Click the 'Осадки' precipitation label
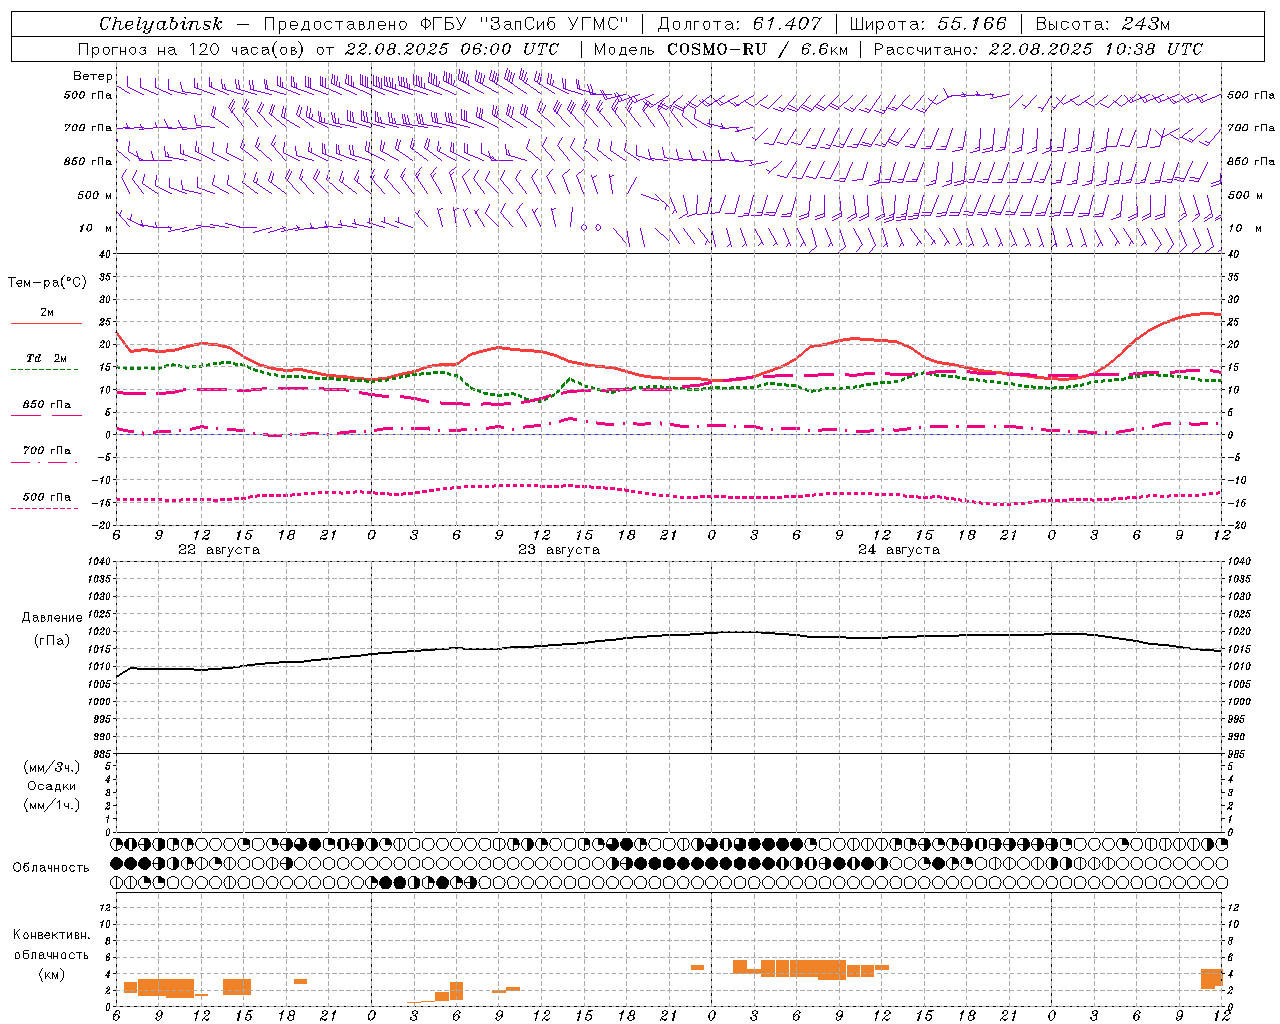The height and width of the screenshot is (1024, 1280). pyautogui.click(x=52, y=786)
